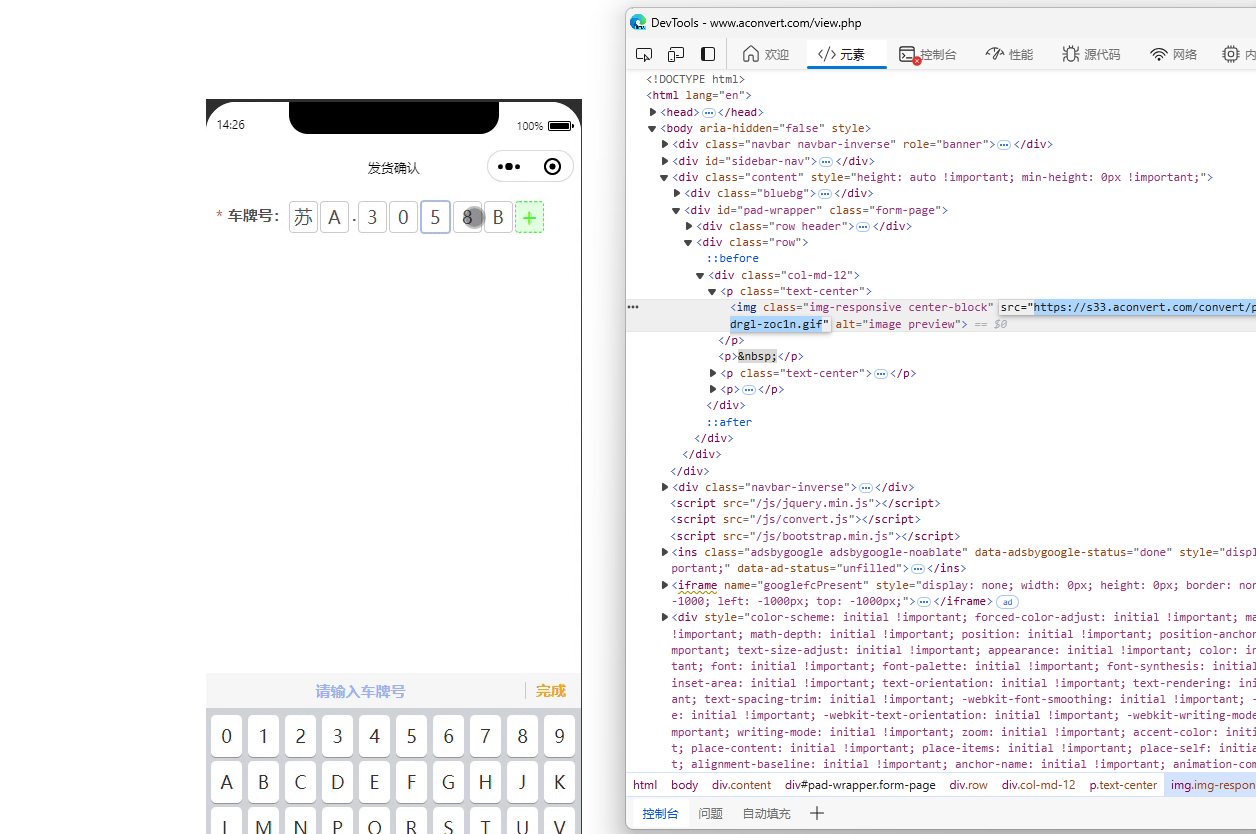Click the green plus plate box
The width and height of the screenshot is (1256, 834).
[529, 217]
